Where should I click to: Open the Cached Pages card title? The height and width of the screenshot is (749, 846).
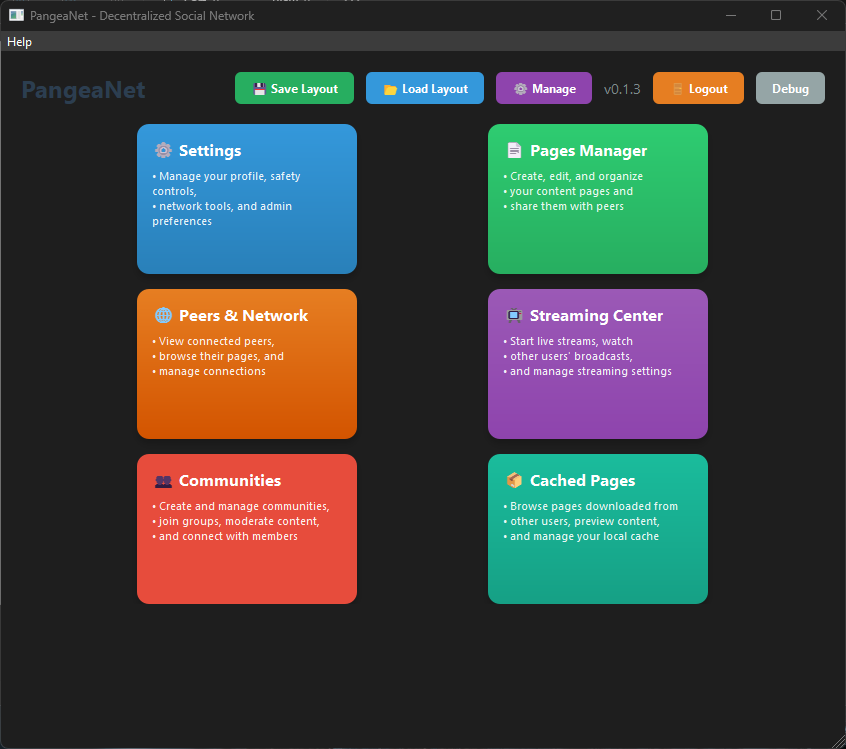pos(582,481)
